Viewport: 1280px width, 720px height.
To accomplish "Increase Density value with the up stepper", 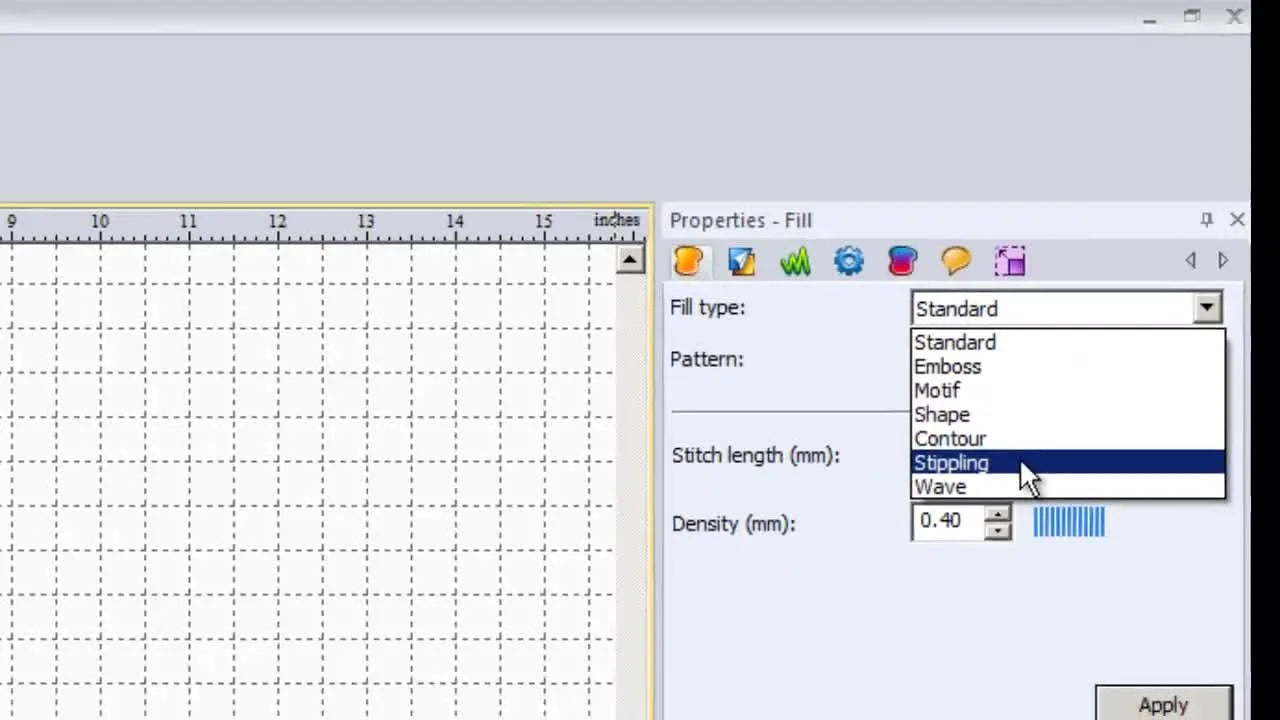I will coord(997,515).
